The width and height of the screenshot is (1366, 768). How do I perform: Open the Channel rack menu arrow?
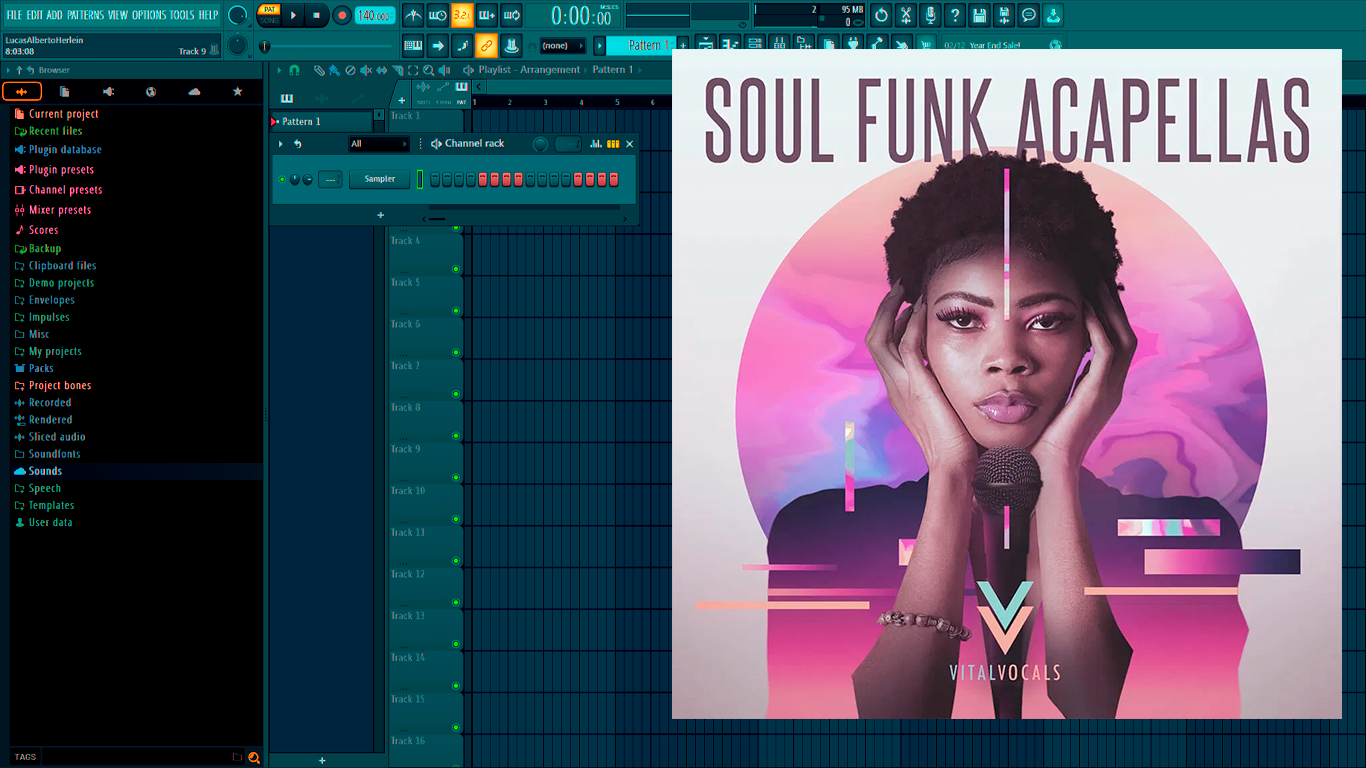pos(281,144)
